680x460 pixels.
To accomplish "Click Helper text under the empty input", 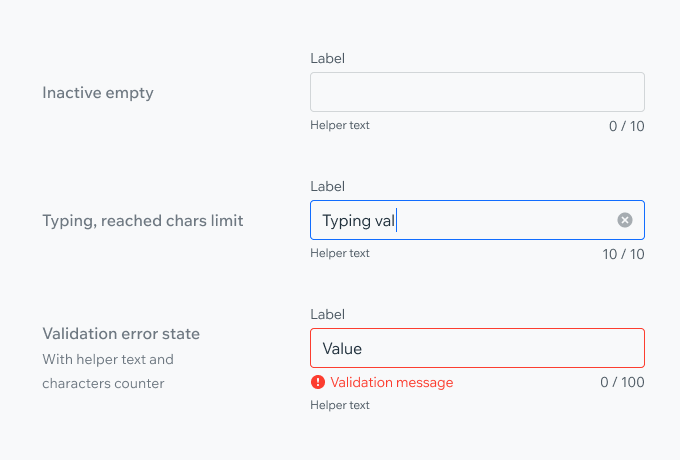I will pyautogui.click(x=340, y=125).
